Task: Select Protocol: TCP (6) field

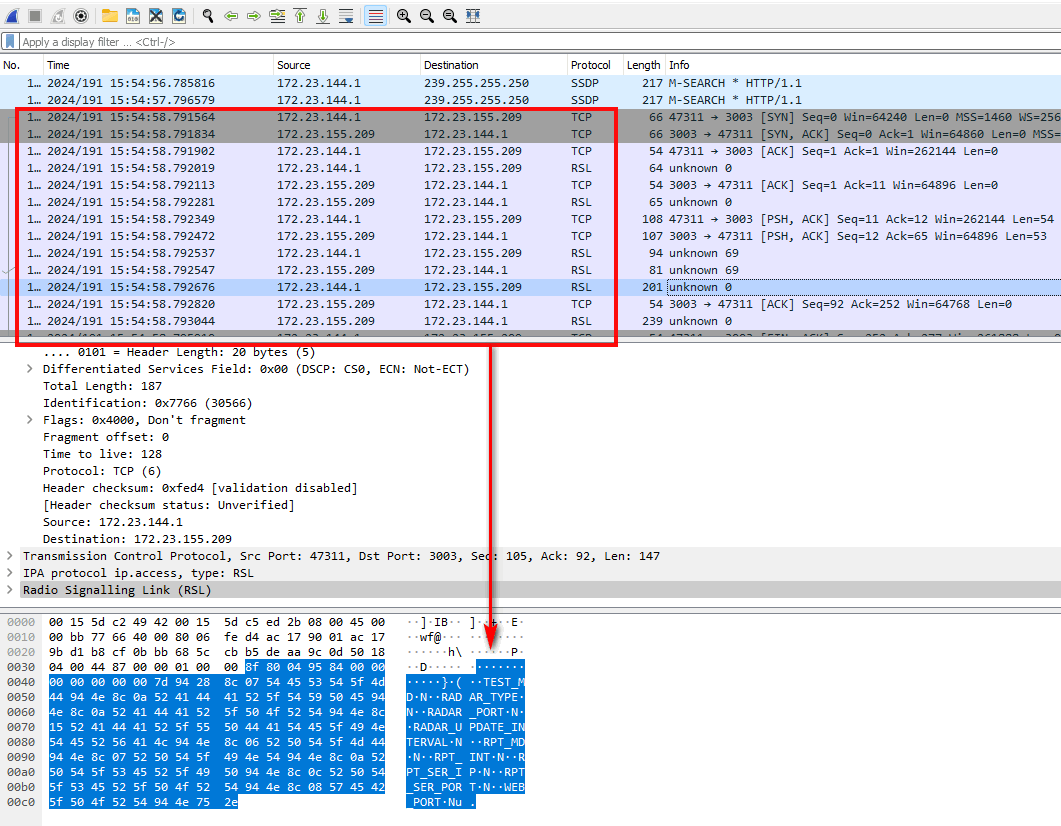Action: 102,471
